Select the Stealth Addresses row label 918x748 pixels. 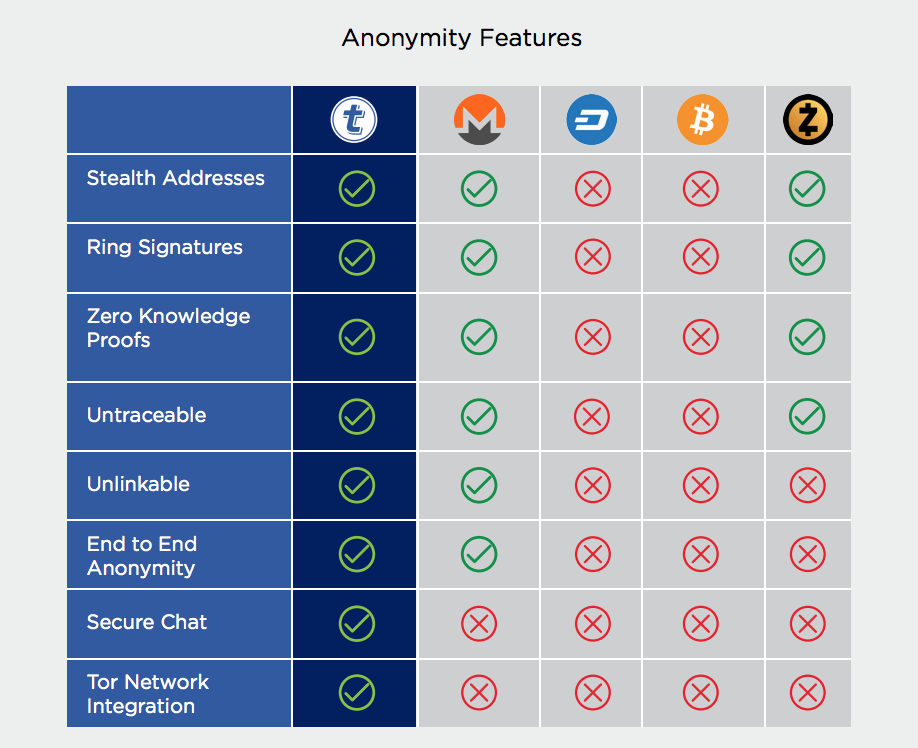click(x=175, y=179)
